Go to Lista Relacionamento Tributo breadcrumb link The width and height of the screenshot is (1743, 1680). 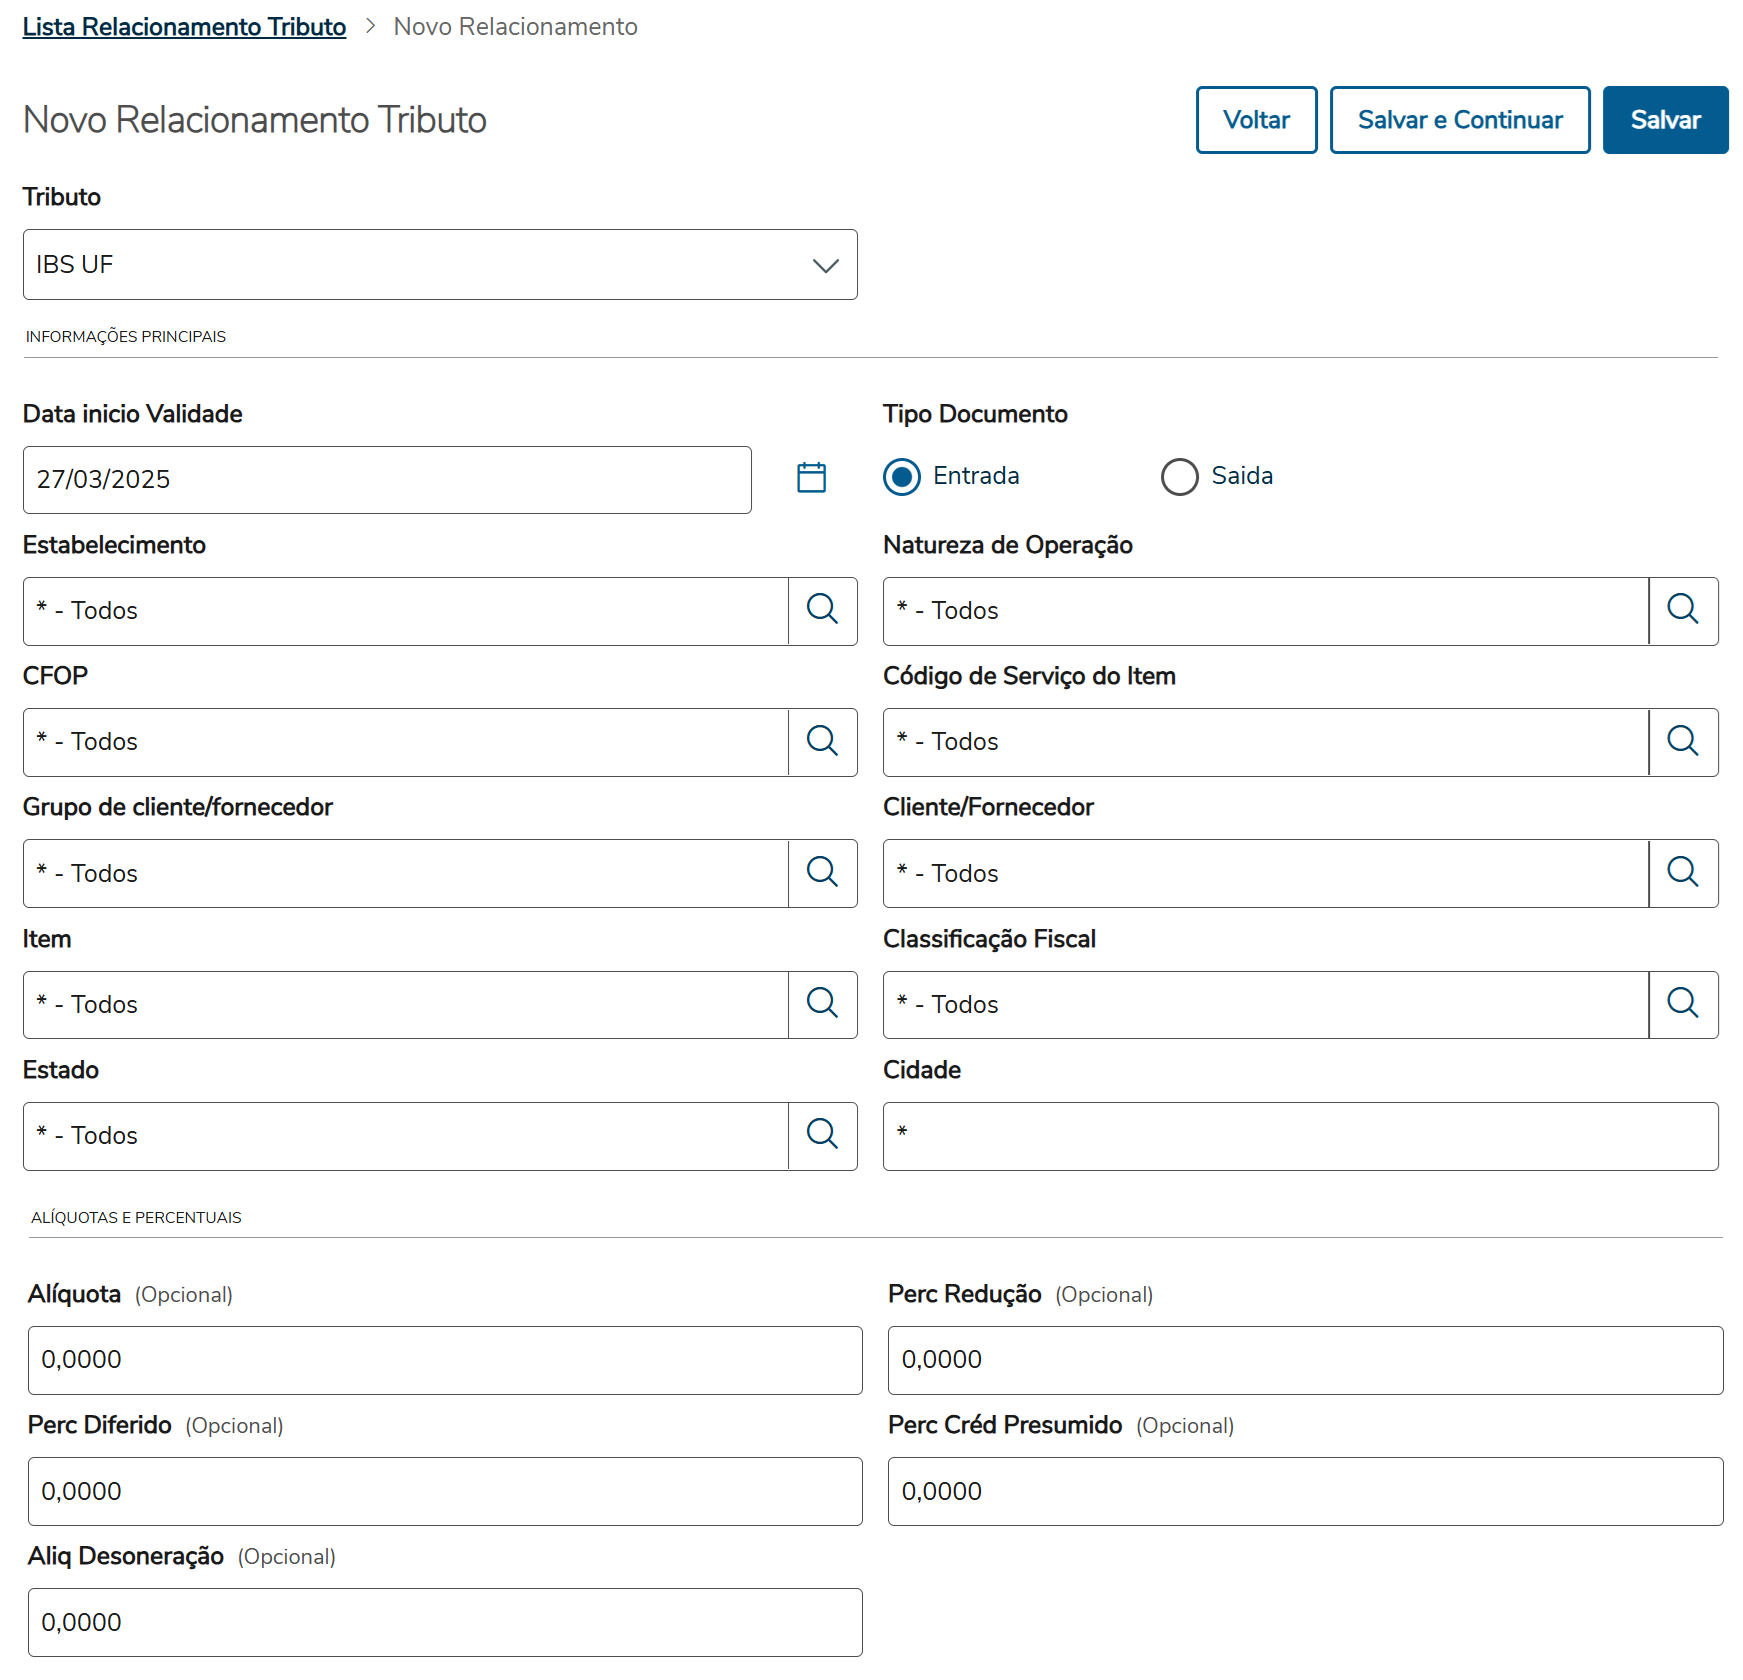pyautogui.click(x=184, y=27)
